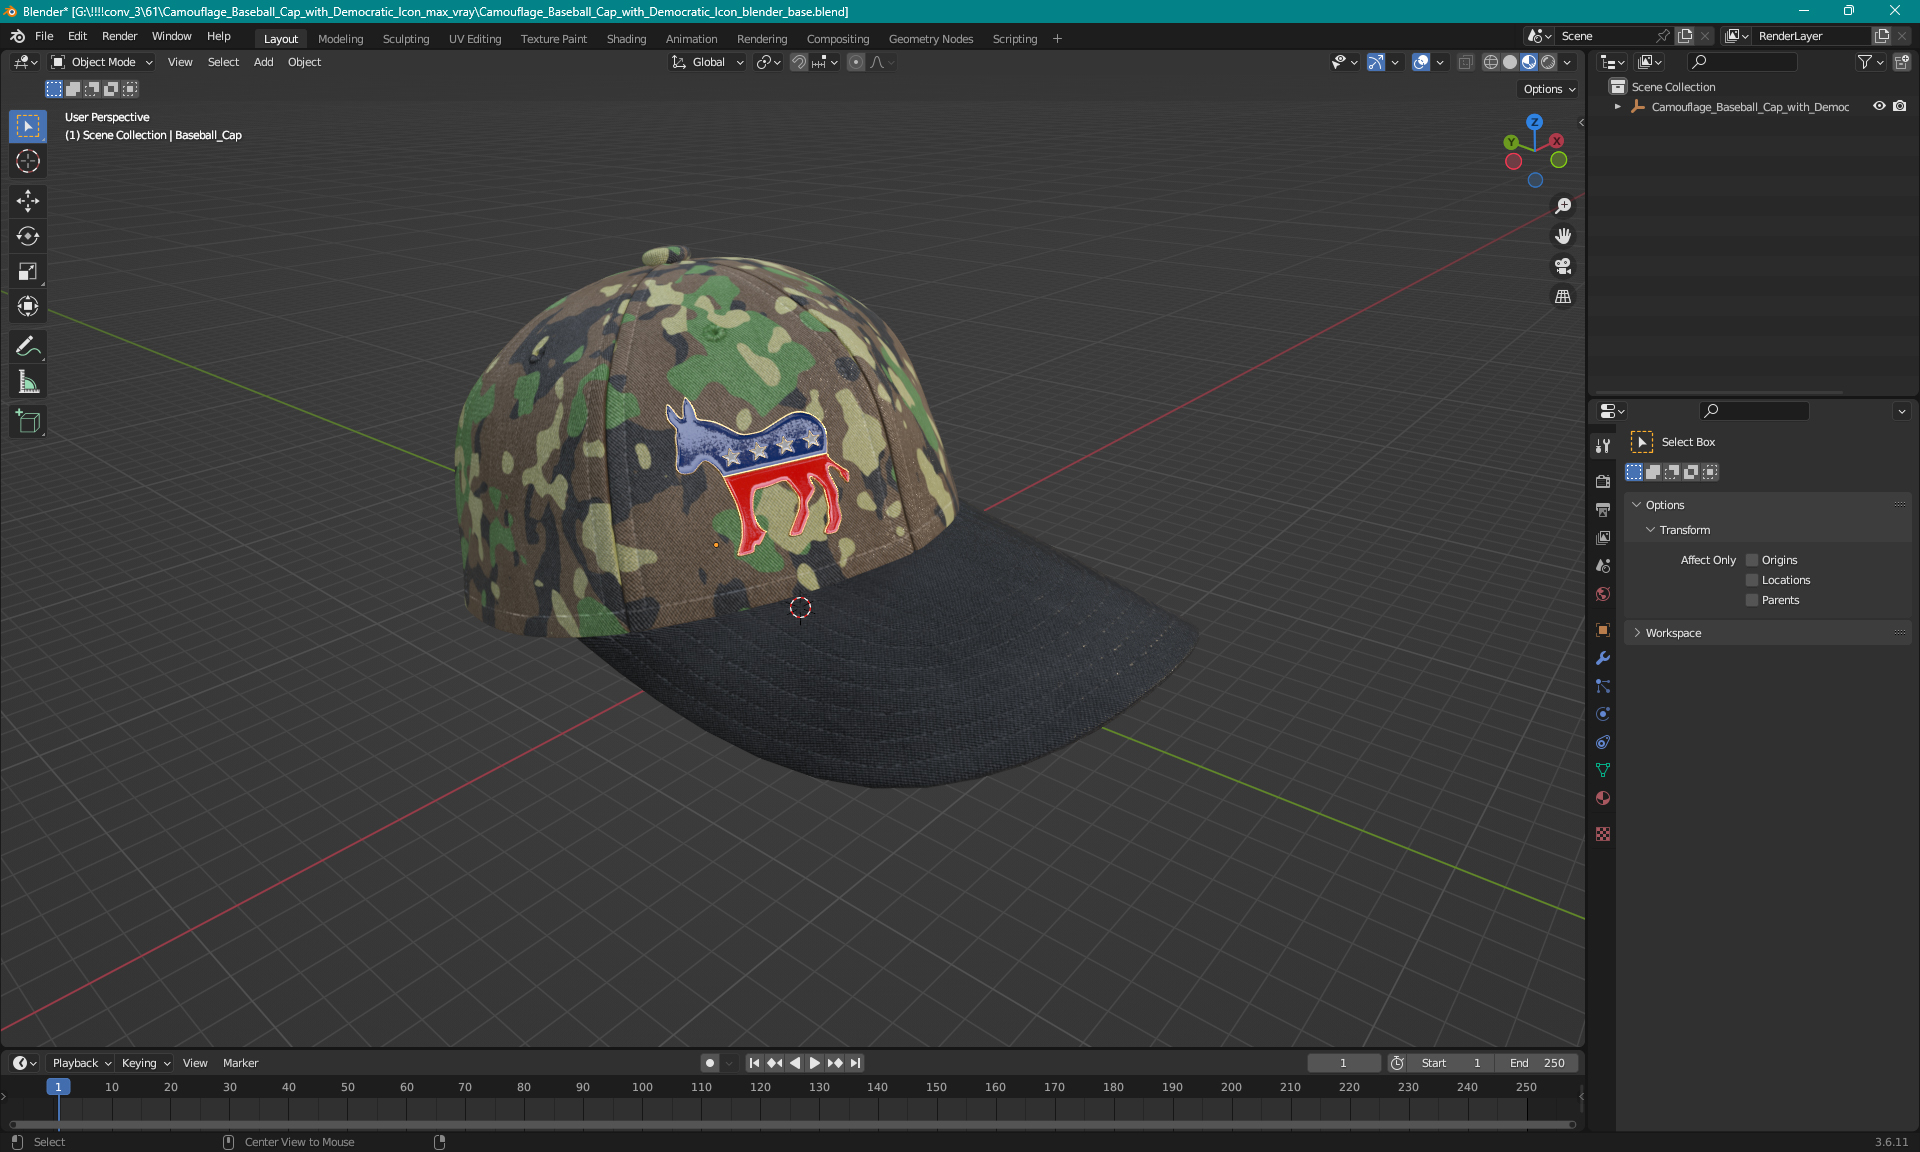This screenshot has width=1920, height=1152.
Task: Expand Camouflage_Baseball_Cap collection in outliner
Action: pos(1618,106)
